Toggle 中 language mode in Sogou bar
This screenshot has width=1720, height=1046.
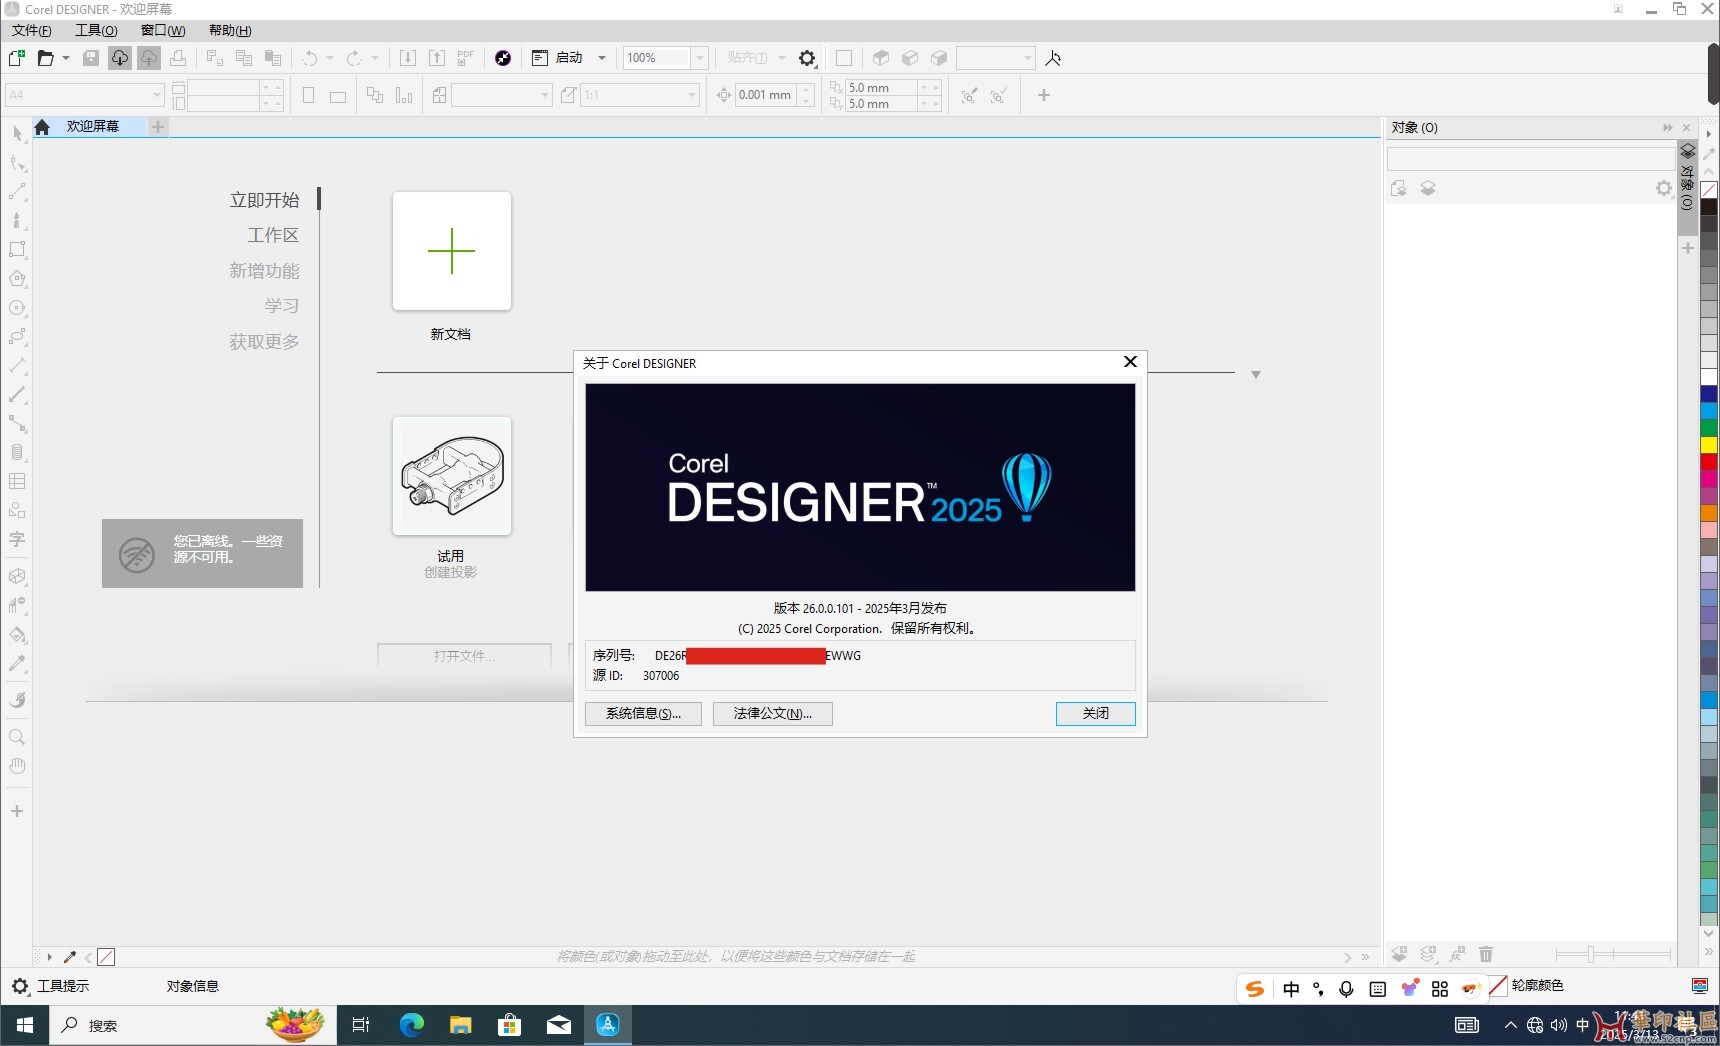1291,989
